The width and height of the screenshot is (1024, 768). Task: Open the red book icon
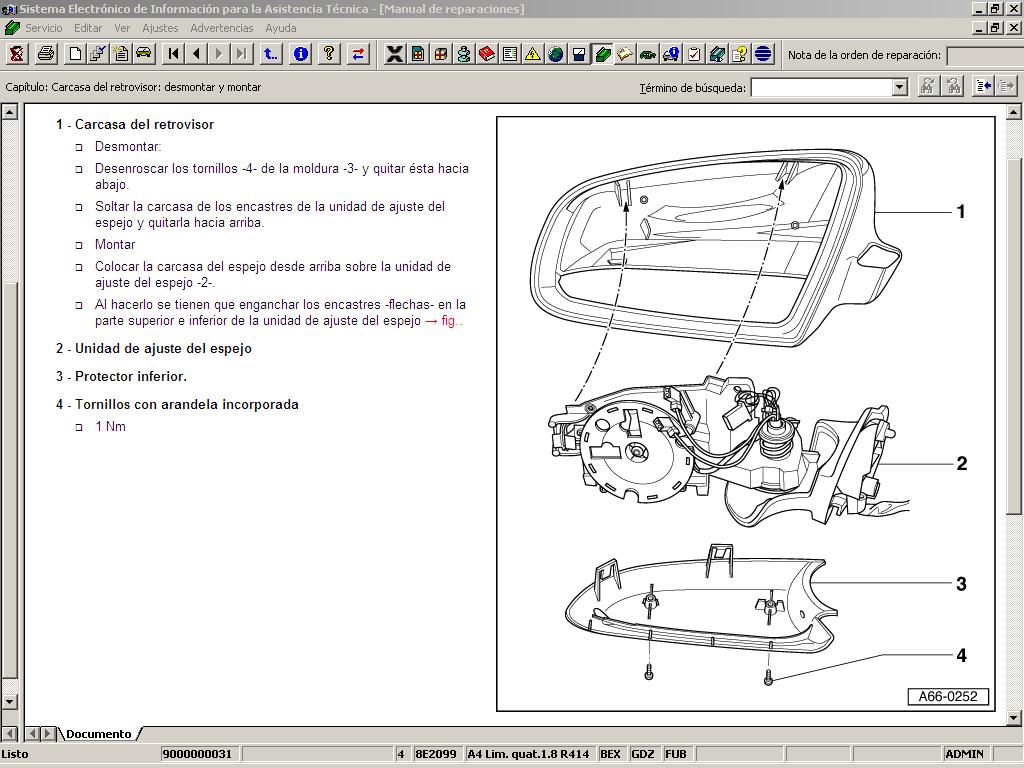487,54
